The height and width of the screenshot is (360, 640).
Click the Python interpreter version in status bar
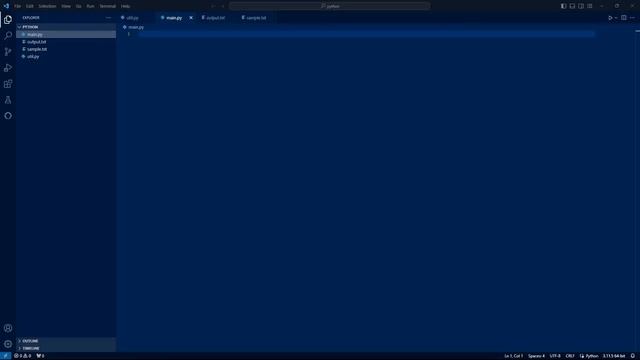(x=614, y=356)
